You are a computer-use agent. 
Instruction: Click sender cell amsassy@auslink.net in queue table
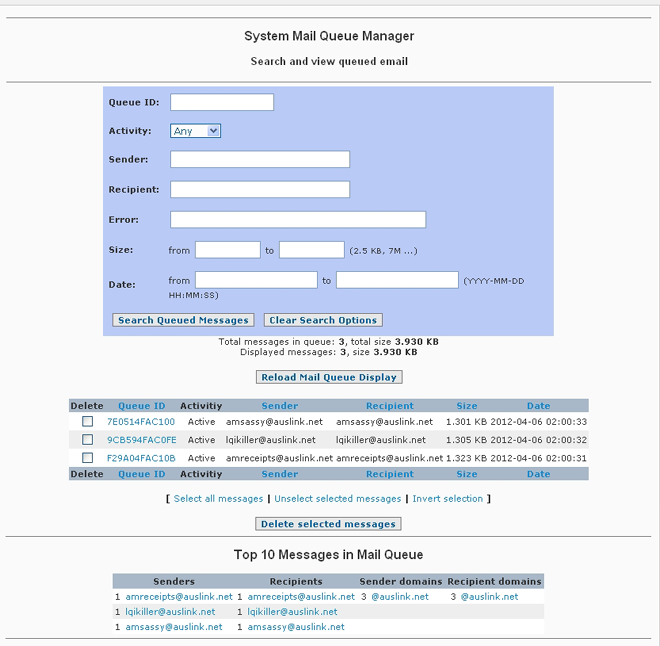tap(274, 422)
